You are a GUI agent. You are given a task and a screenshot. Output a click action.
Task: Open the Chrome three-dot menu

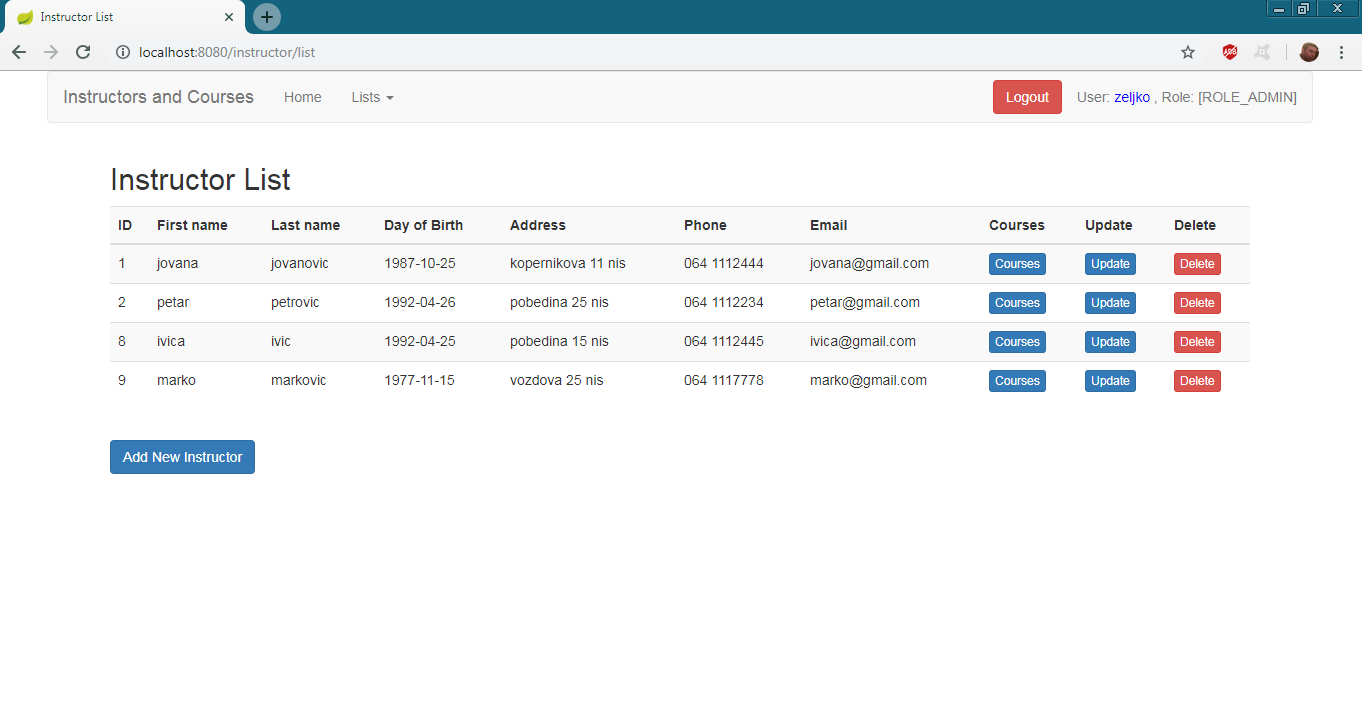[1341, 52]
